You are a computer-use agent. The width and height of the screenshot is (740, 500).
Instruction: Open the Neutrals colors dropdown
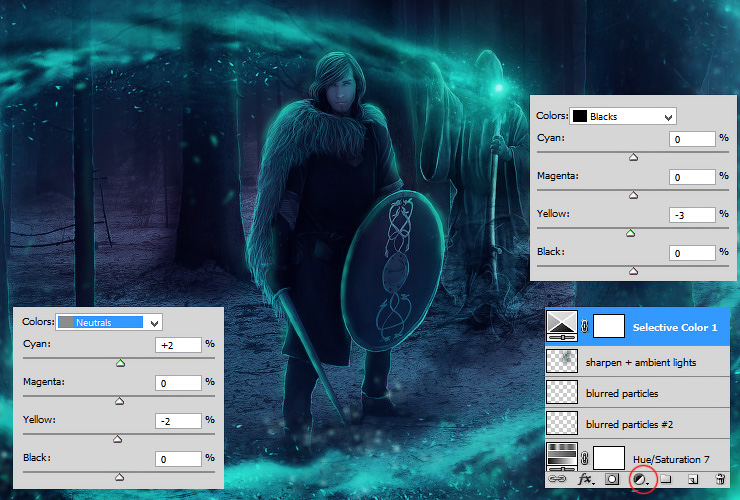click(109, 322)
